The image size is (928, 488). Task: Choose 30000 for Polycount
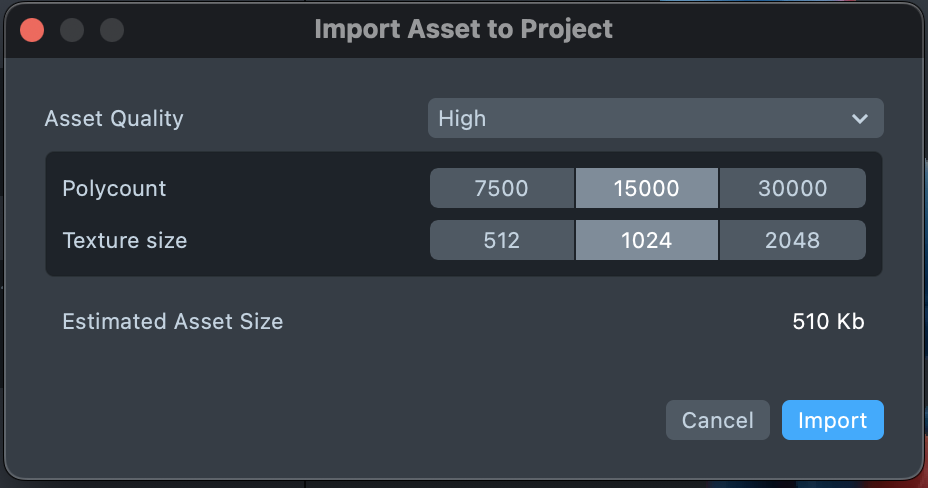tap(792, 188)
